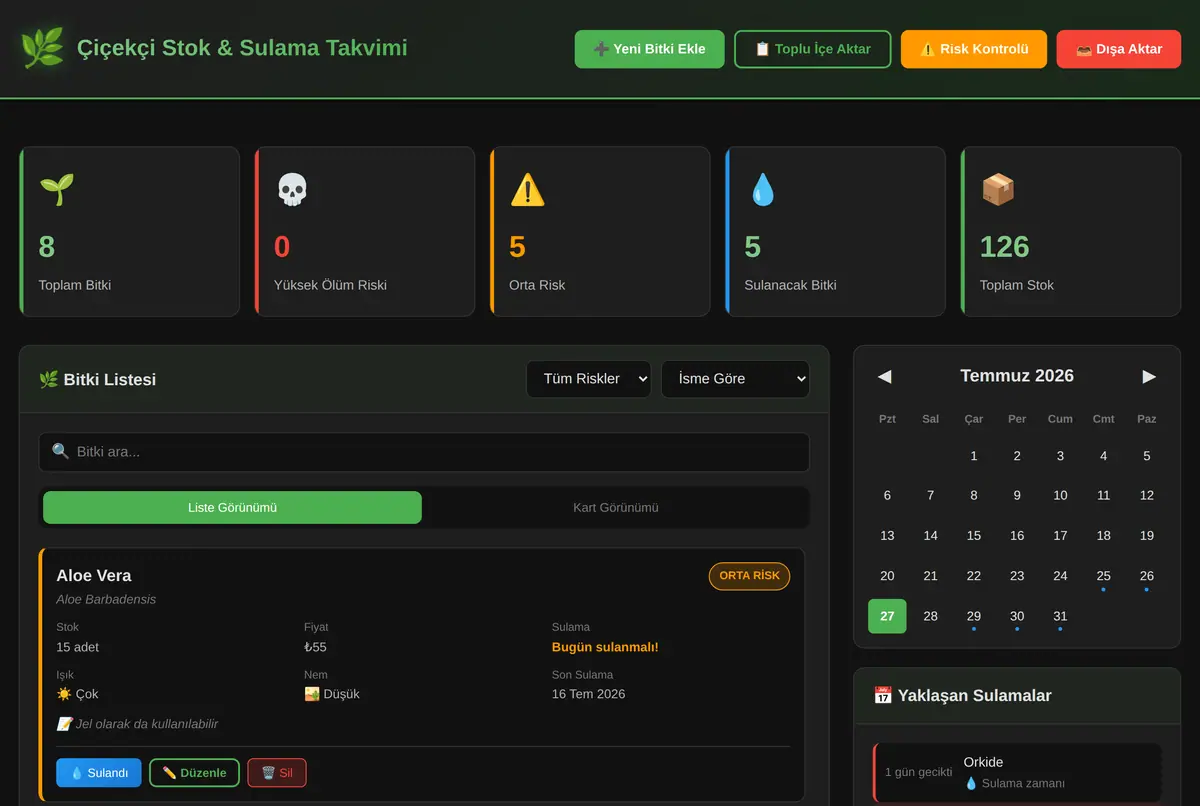Select today, 27, in the calendar
Image resolution: width=1200 pixels, height=806 pixels.
coord(887,616)
